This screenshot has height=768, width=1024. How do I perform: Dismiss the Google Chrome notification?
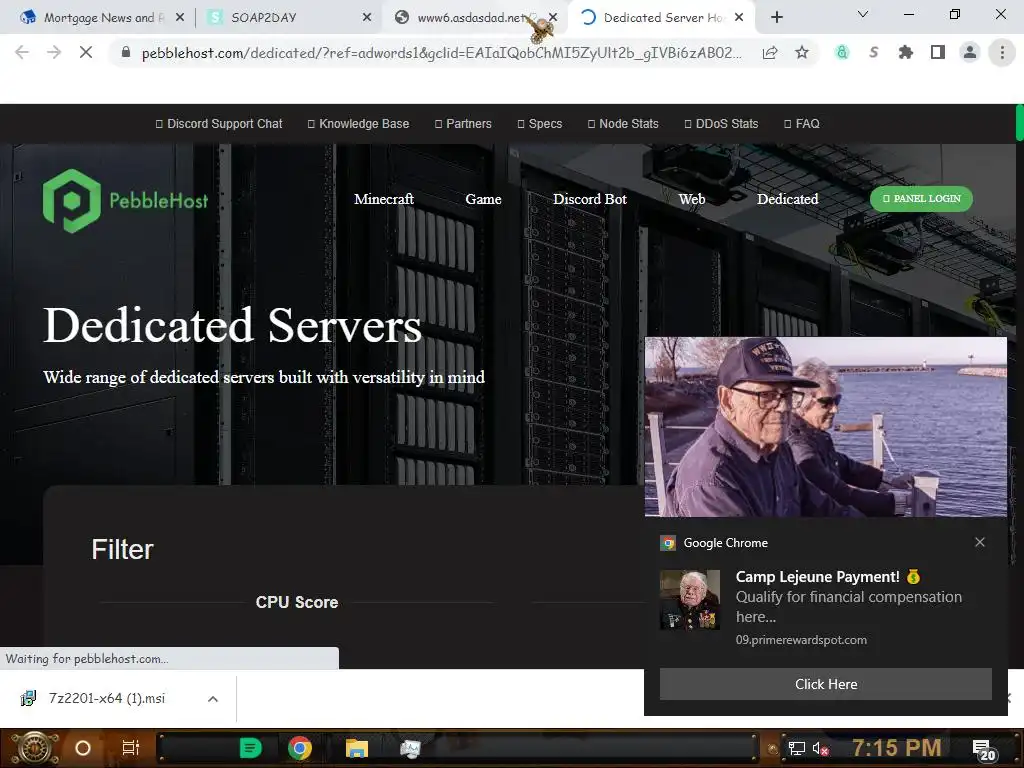(980, 542)
